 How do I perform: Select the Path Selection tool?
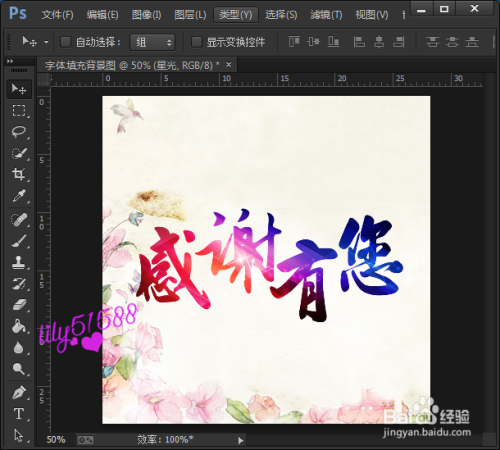tap(19, 435)
